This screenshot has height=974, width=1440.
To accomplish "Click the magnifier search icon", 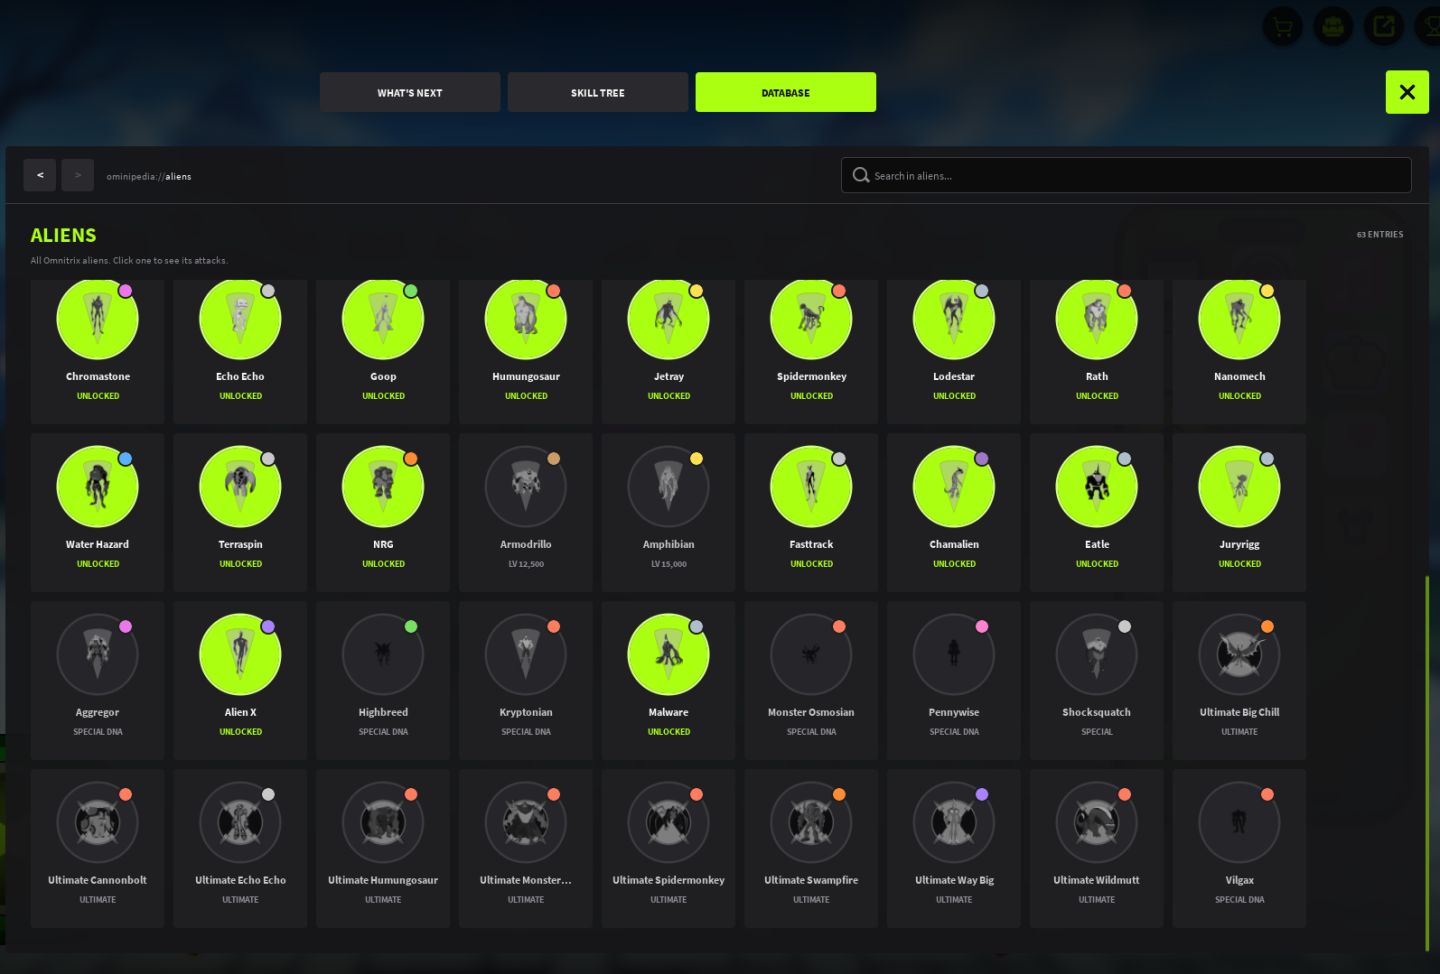I will [x=861, y=175].
